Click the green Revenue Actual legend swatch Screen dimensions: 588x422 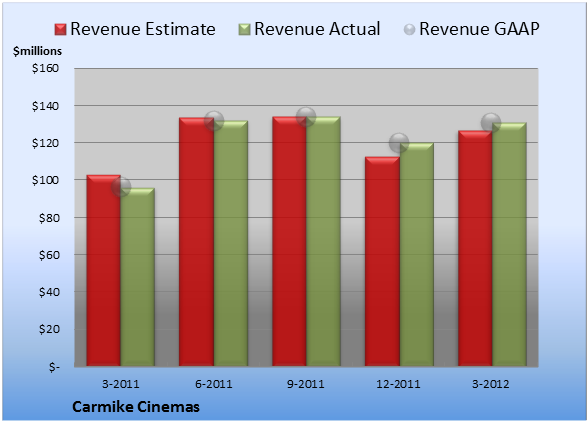(244, 30)
